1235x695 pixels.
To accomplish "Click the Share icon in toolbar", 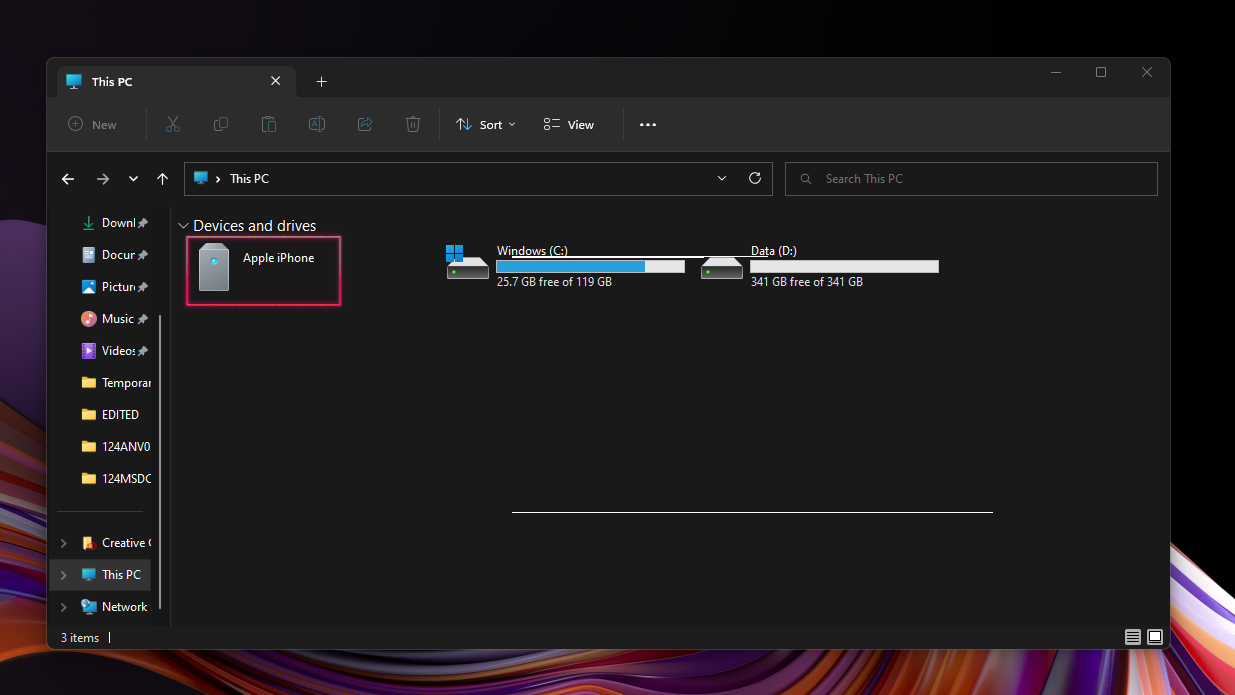I will pyautogui.click(x=365, y=124).
